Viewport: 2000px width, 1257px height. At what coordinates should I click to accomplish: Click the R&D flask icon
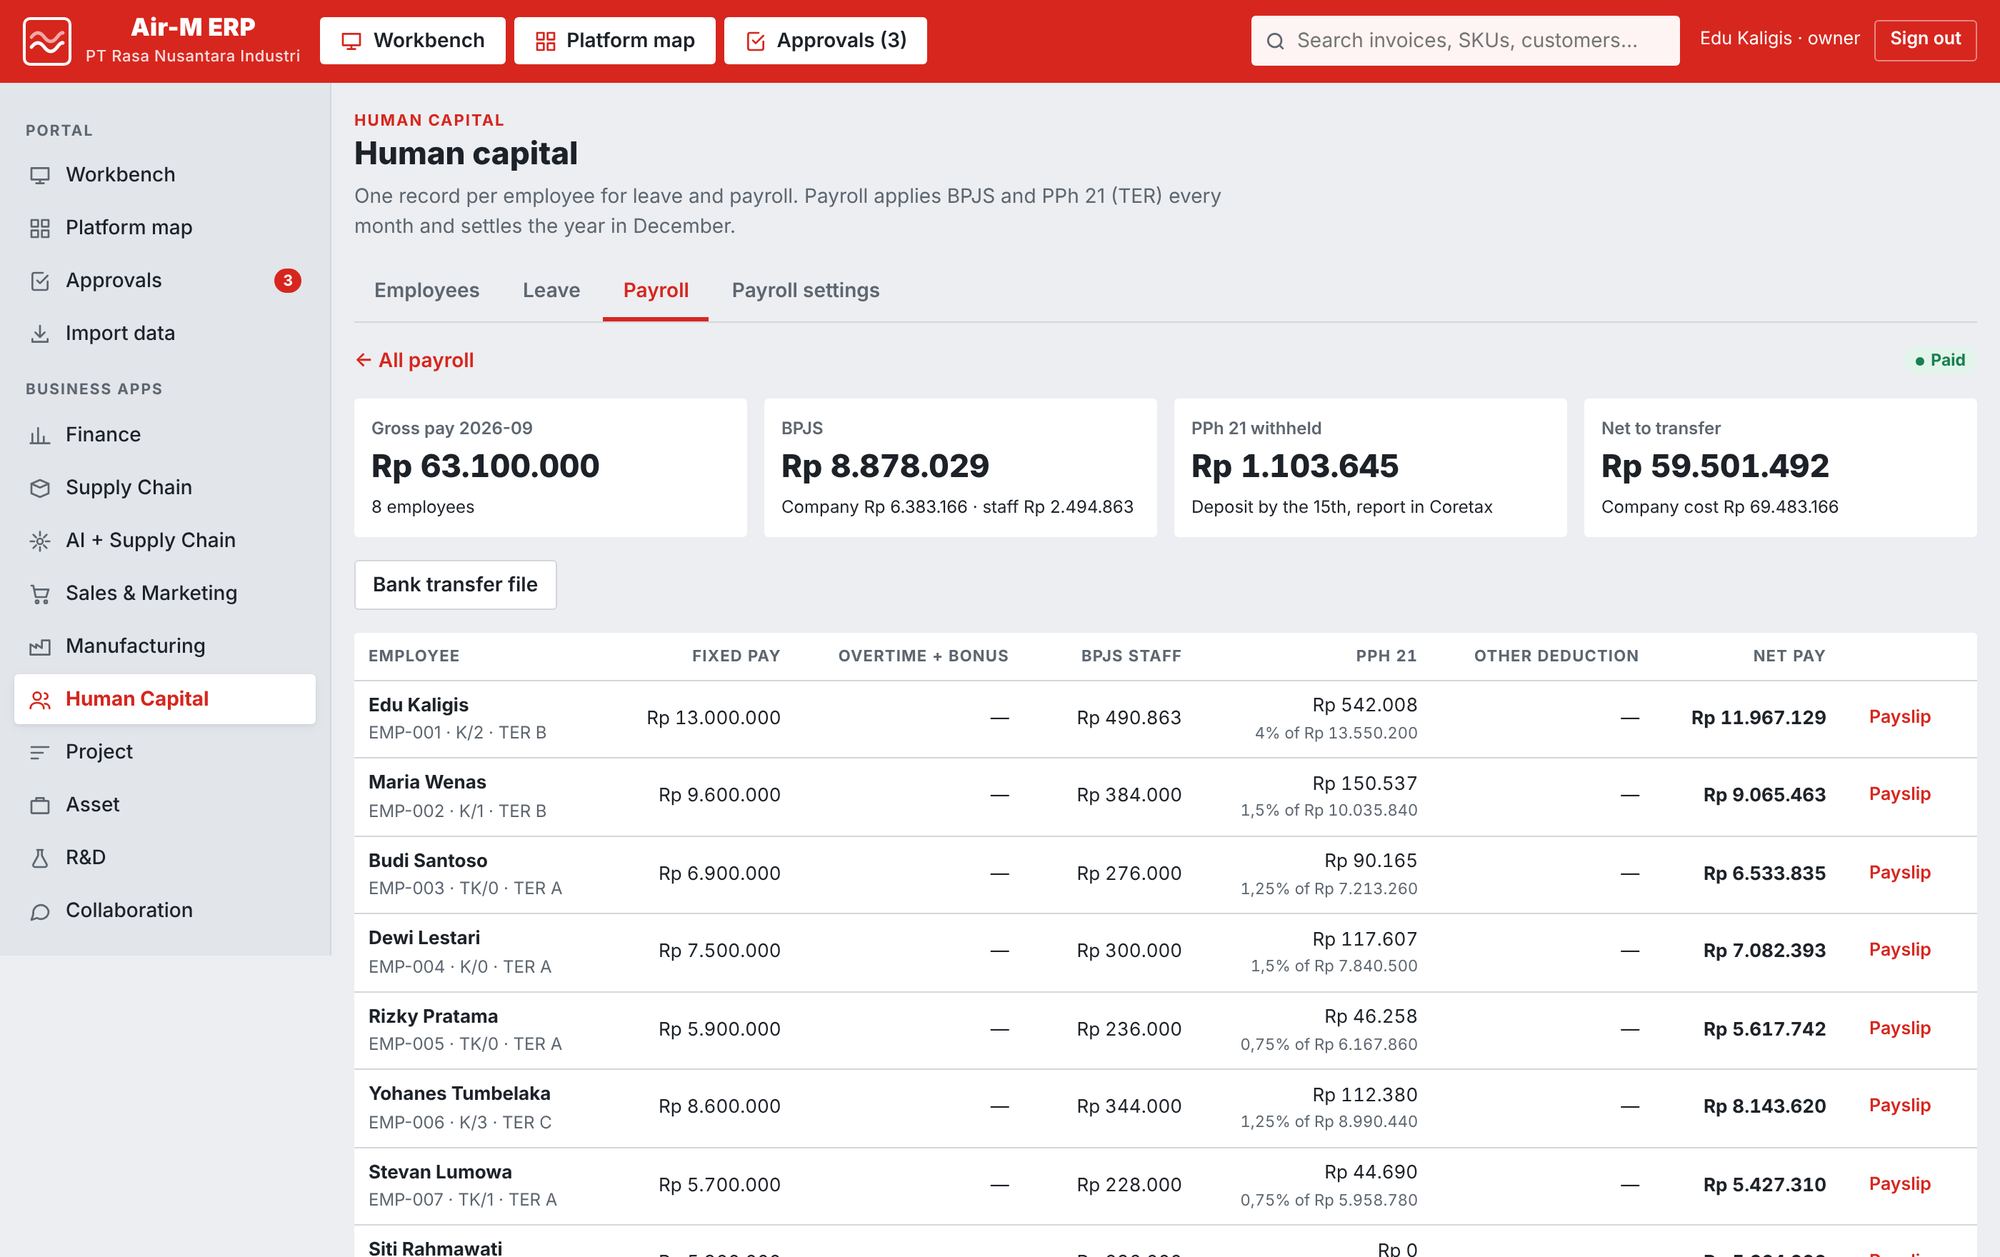40,858
